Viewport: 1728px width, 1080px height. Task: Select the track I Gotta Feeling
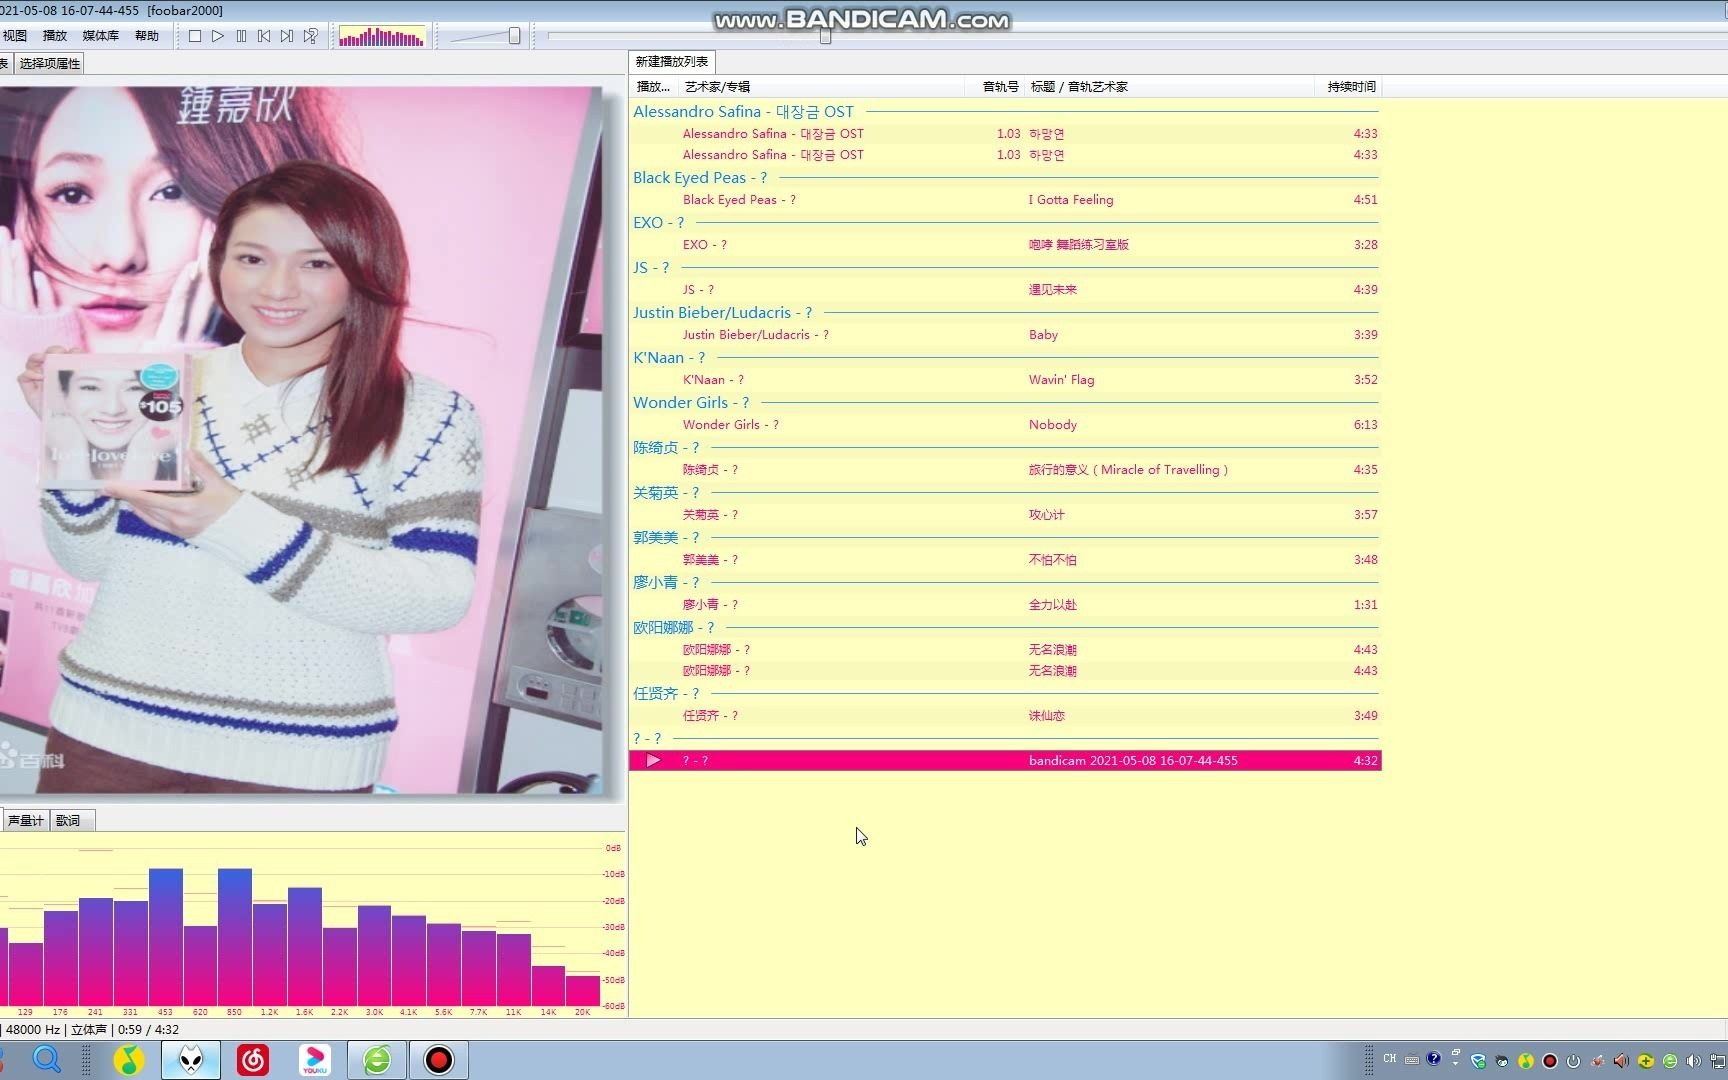coord(1005,200)
